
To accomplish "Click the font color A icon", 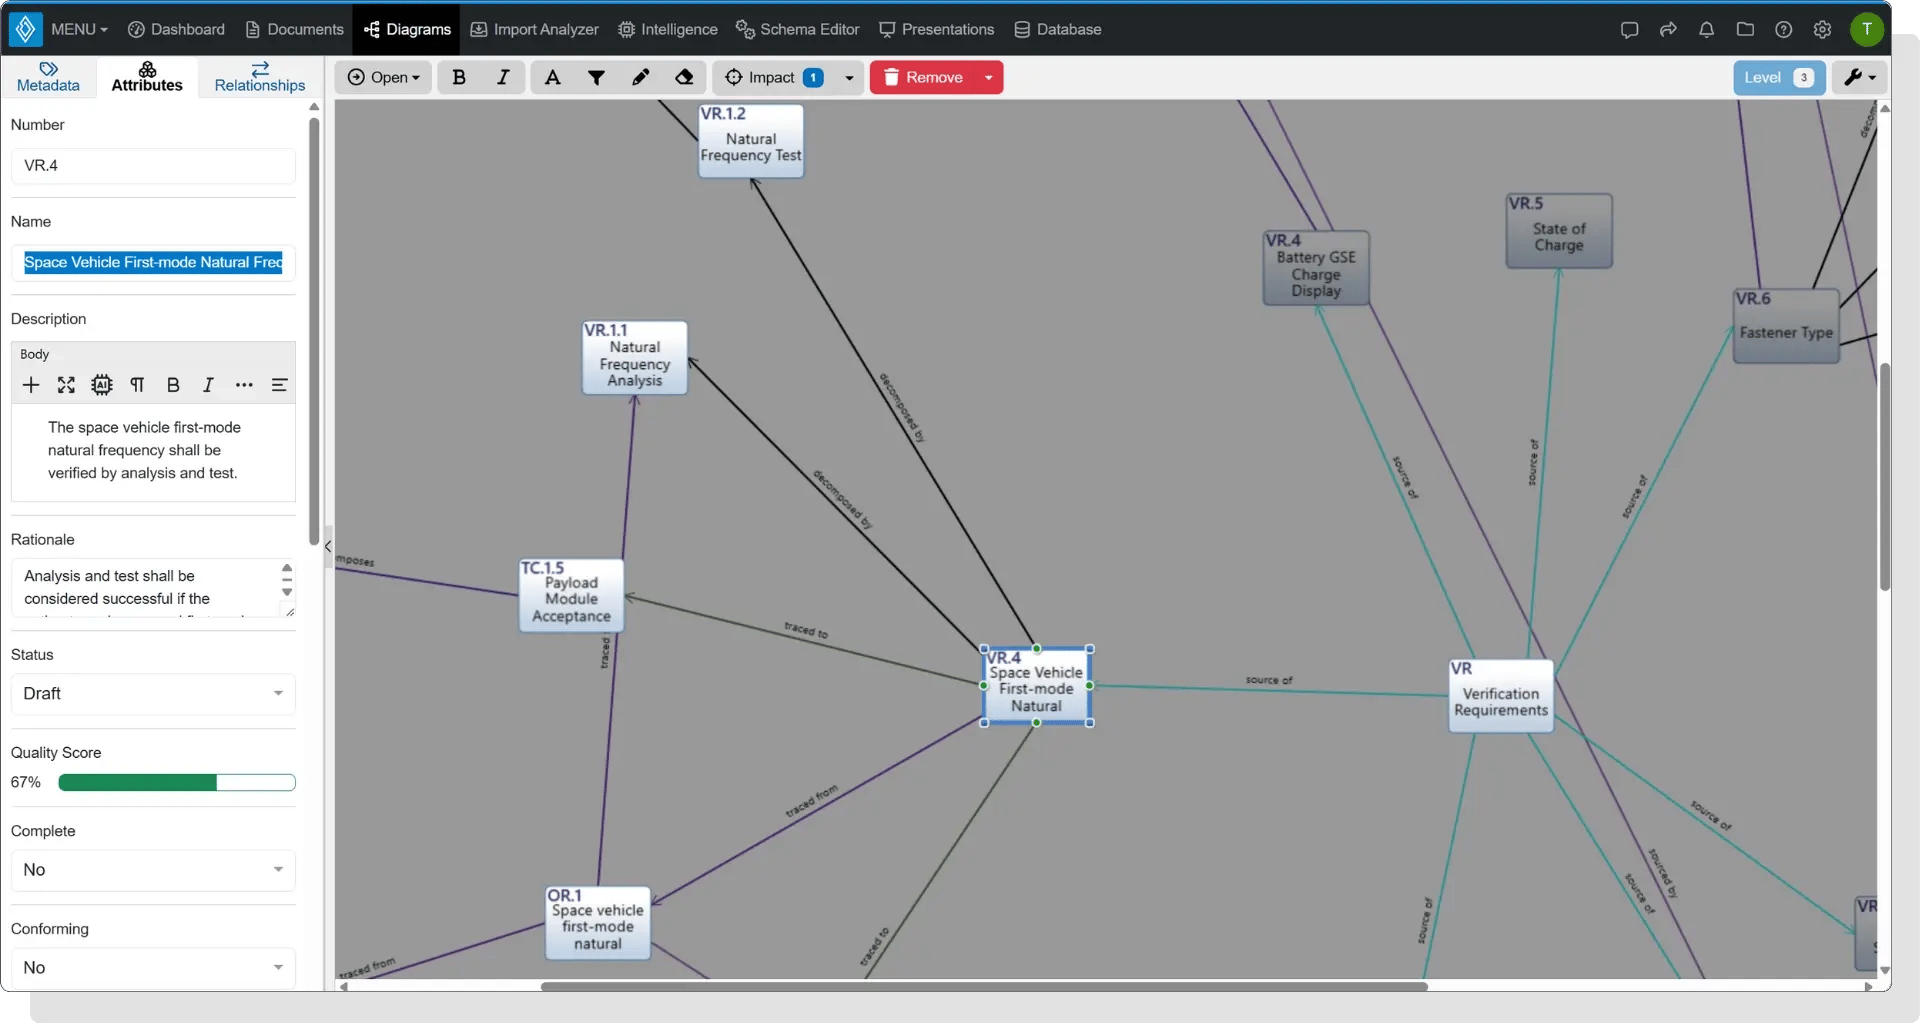I will click(x=552, y=77).
